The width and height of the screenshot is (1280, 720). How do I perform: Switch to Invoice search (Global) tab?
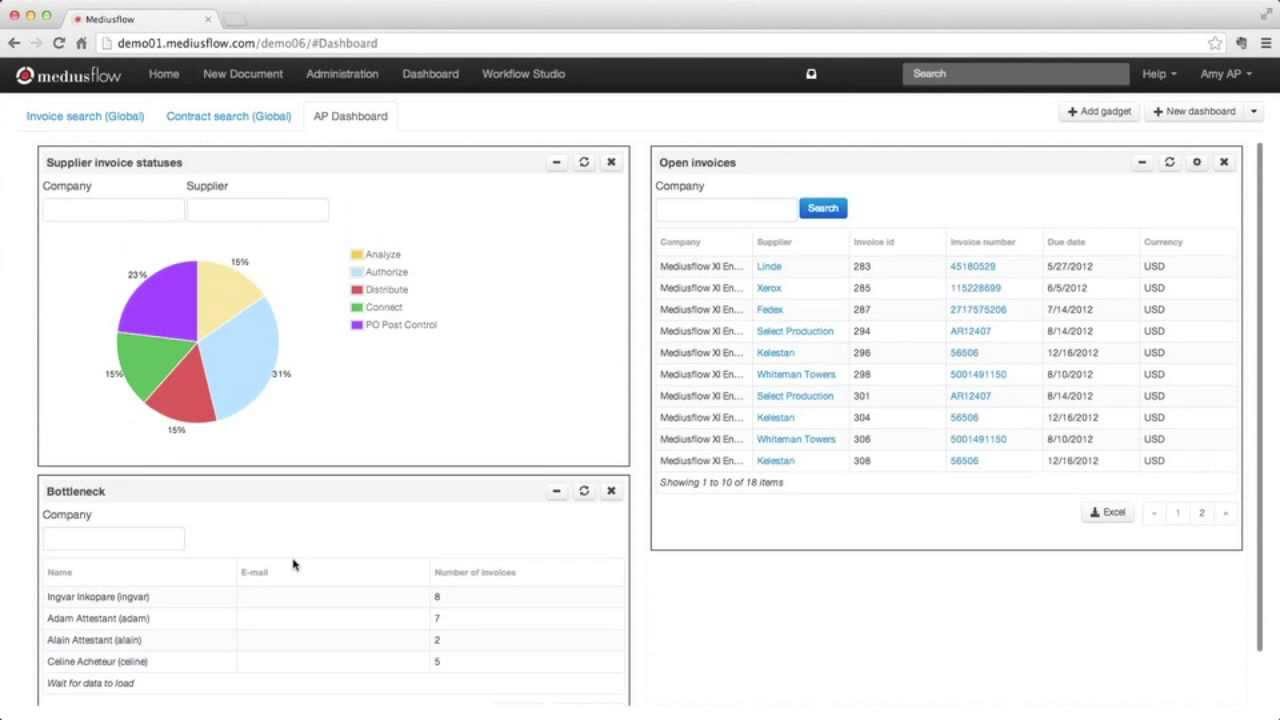pyautogui.click(x=85, y=116)
